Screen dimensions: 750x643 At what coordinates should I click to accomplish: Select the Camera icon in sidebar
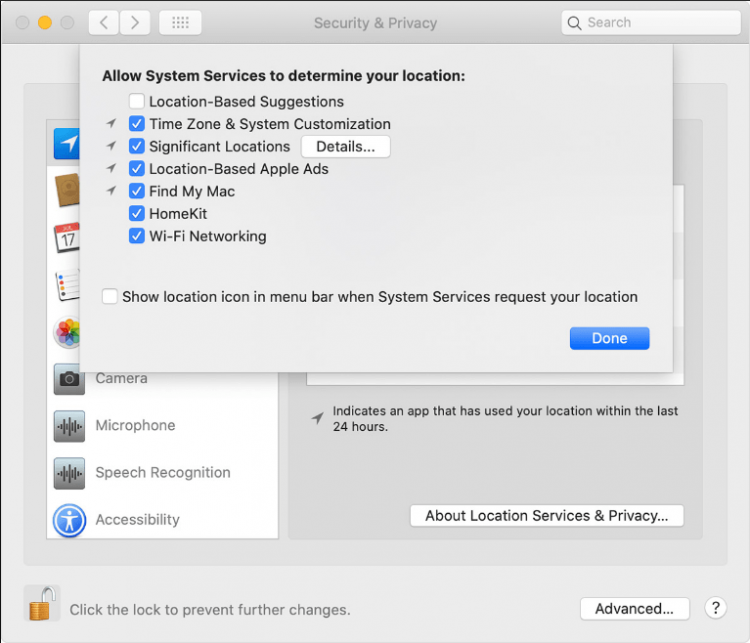(69, 379)
